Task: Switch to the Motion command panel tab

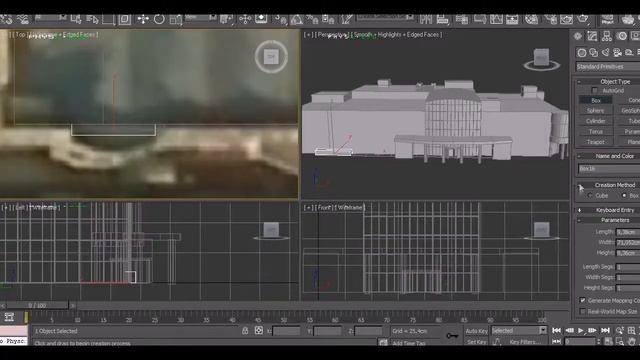Action: point(622,36)
